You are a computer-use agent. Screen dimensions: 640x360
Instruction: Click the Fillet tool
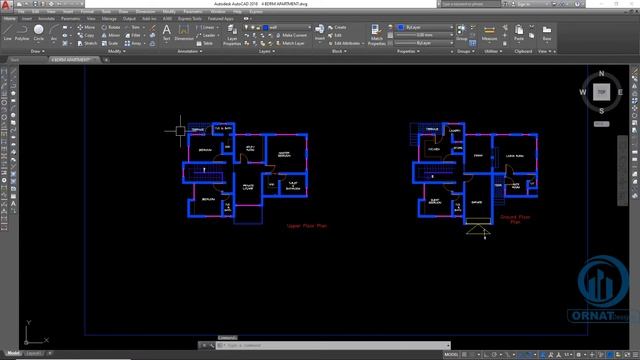(x=133, y=35)
